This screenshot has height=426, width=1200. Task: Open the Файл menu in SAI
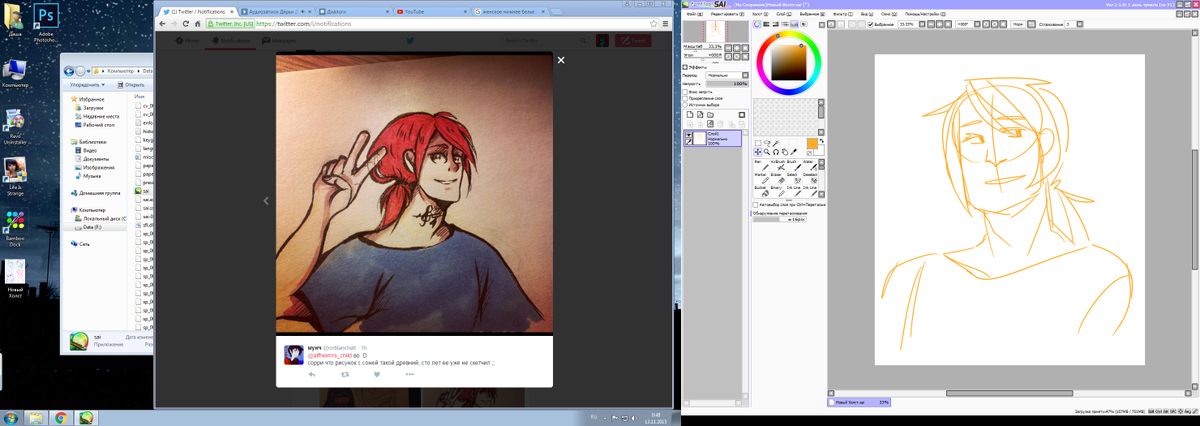(x=695, y=14)
